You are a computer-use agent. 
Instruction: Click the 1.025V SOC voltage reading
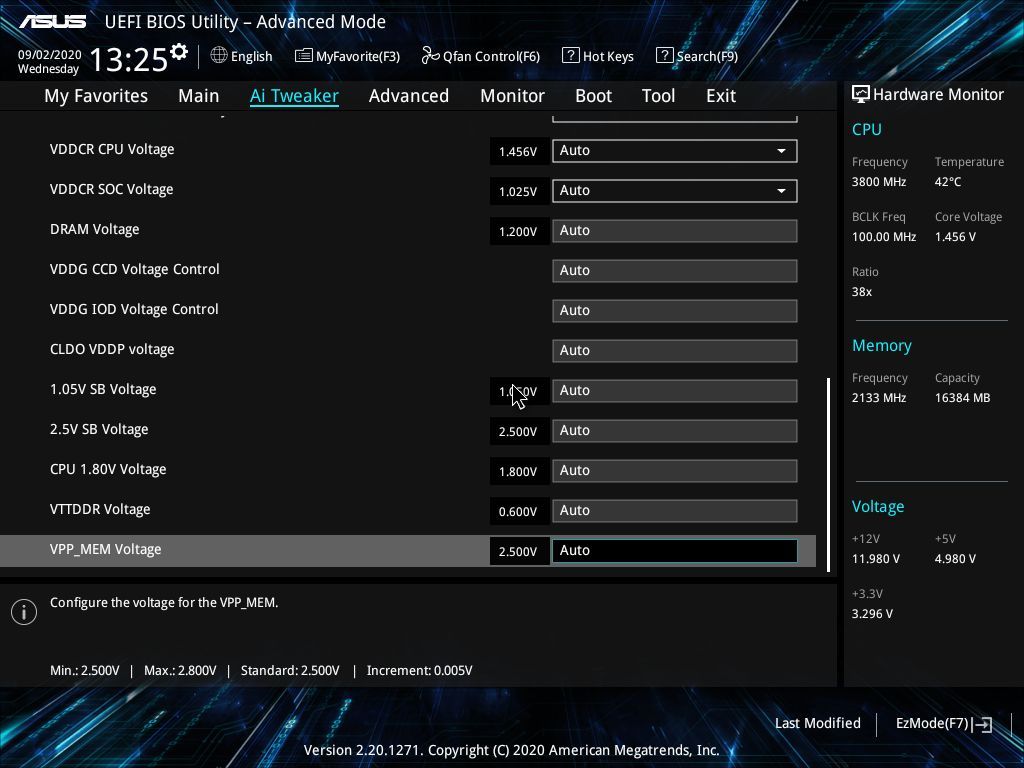coord(519,191)
